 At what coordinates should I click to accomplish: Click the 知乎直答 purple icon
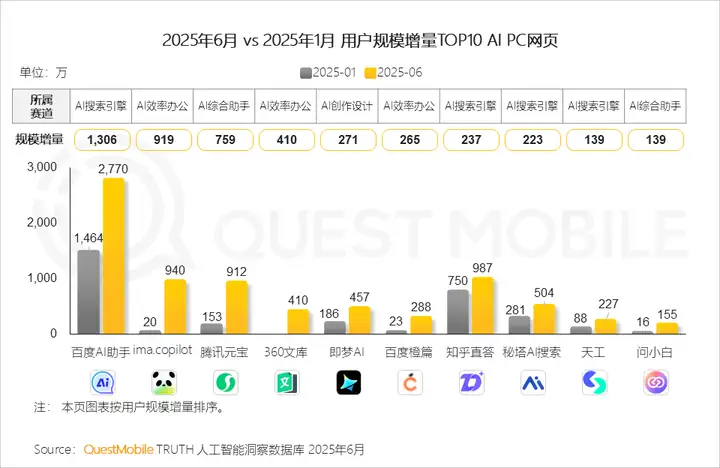pyautogui.click(x=472, y=383)
